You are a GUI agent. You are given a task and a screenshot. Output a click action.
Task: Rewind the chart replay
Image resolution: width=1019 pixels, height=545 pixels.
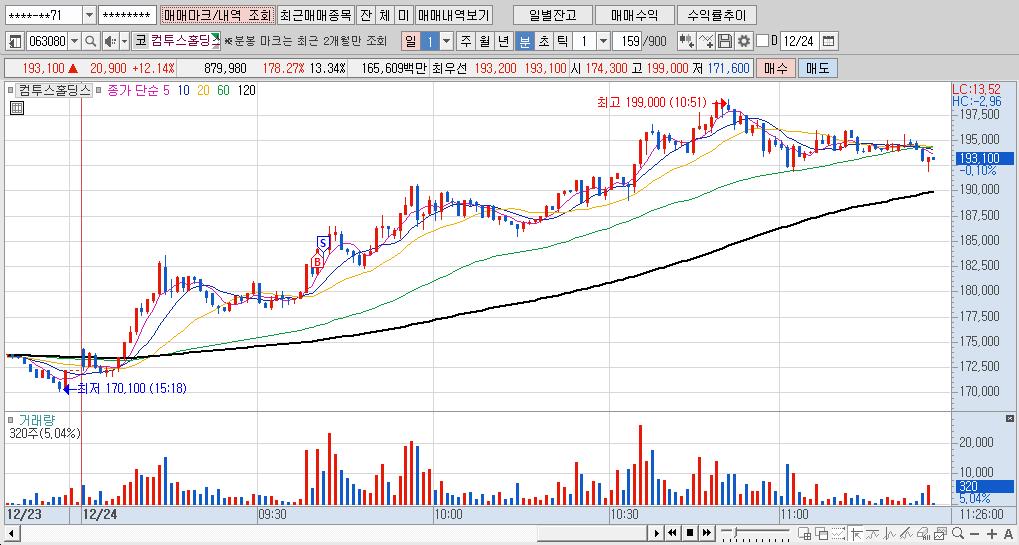tap(673, 533)
